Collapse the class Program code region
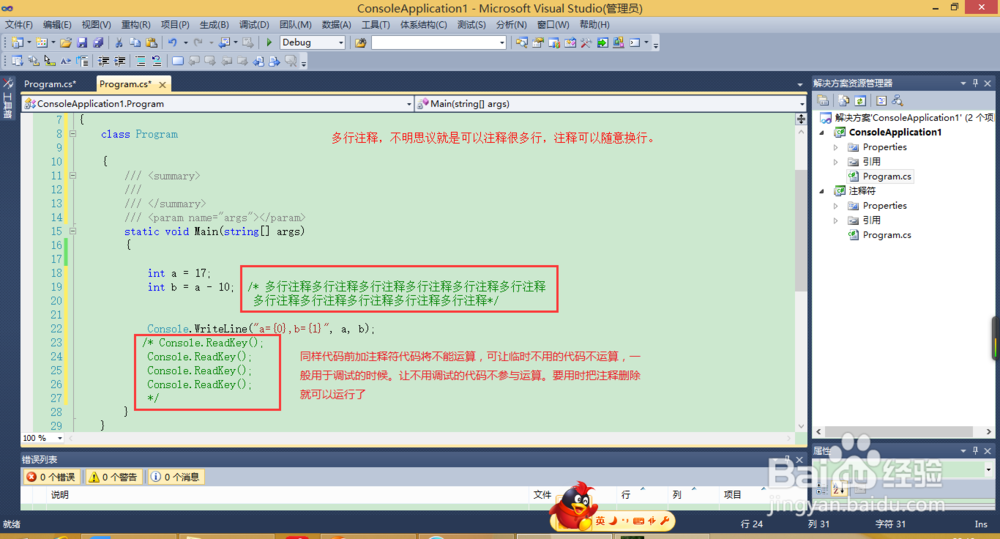This screenshot has width=1000, height=539. [x=73, y=134]
